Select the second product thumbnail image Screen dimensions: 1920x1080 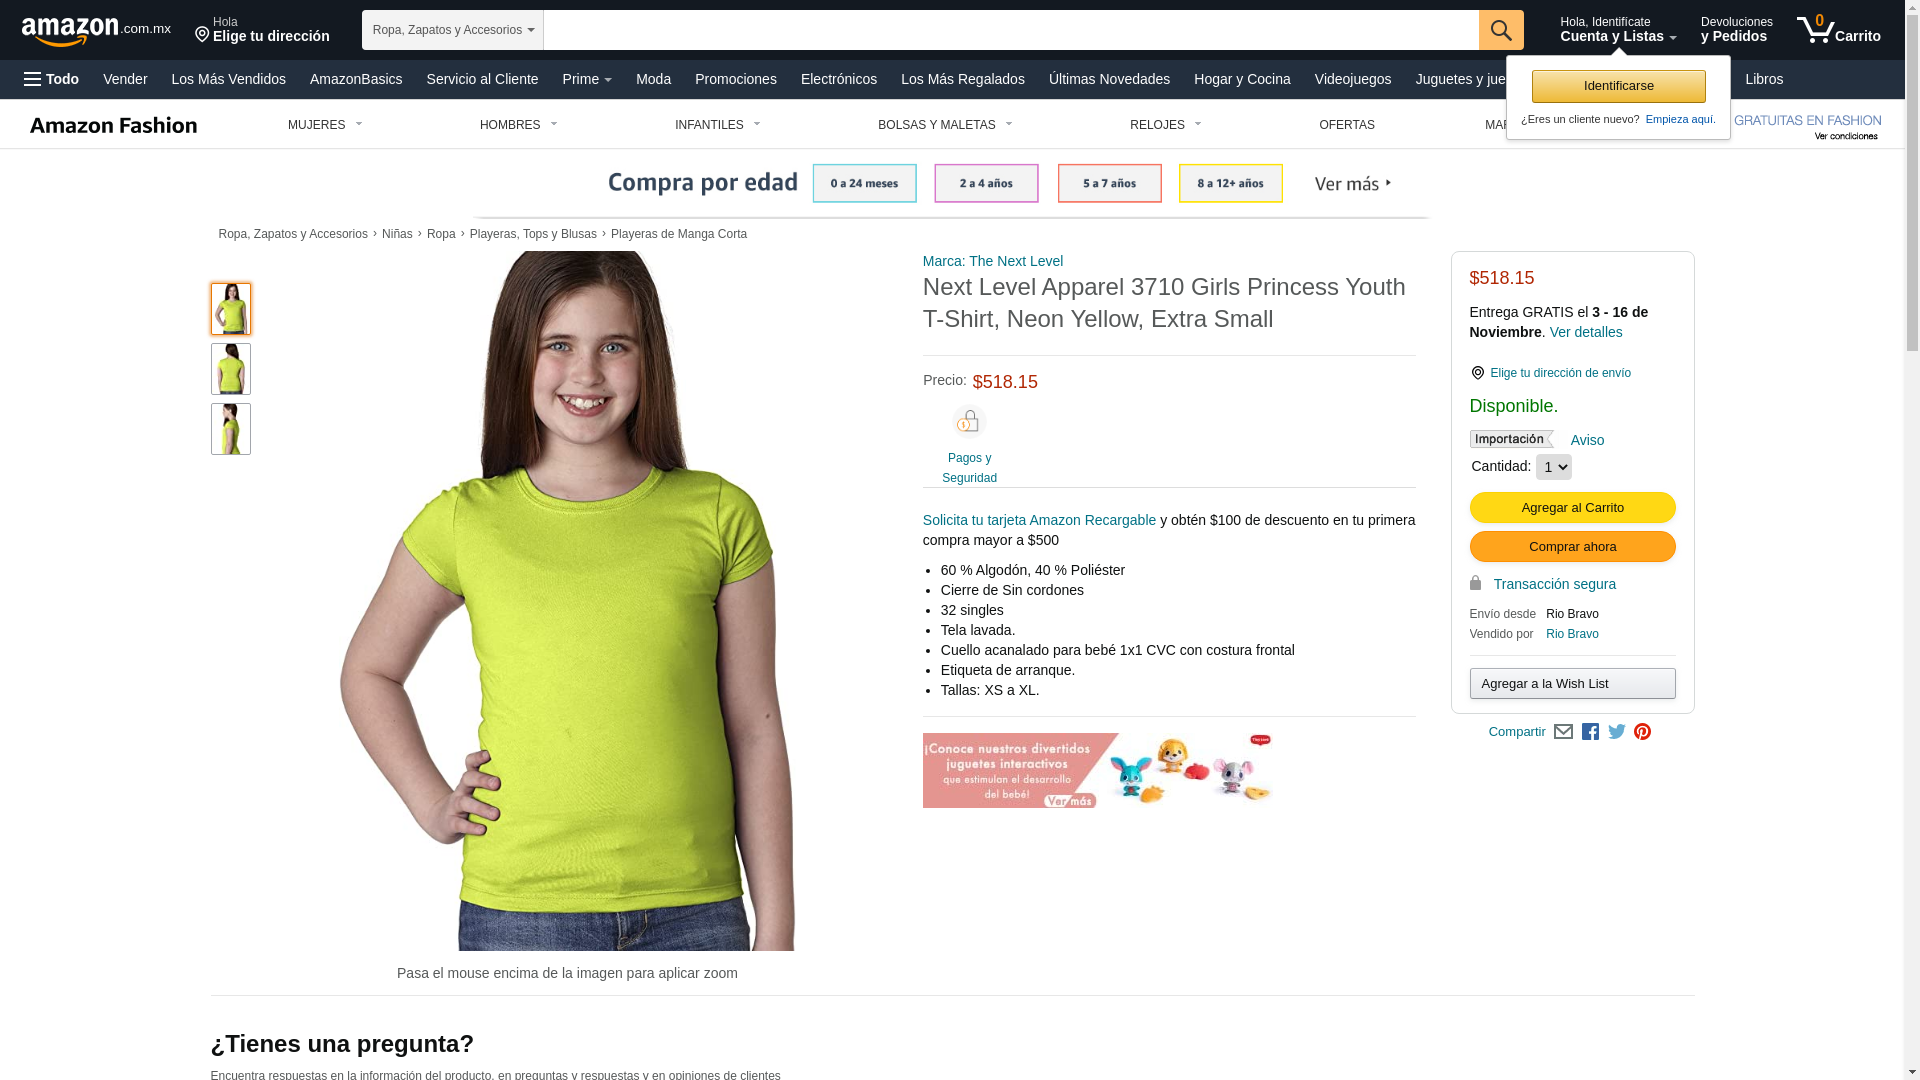231,369
